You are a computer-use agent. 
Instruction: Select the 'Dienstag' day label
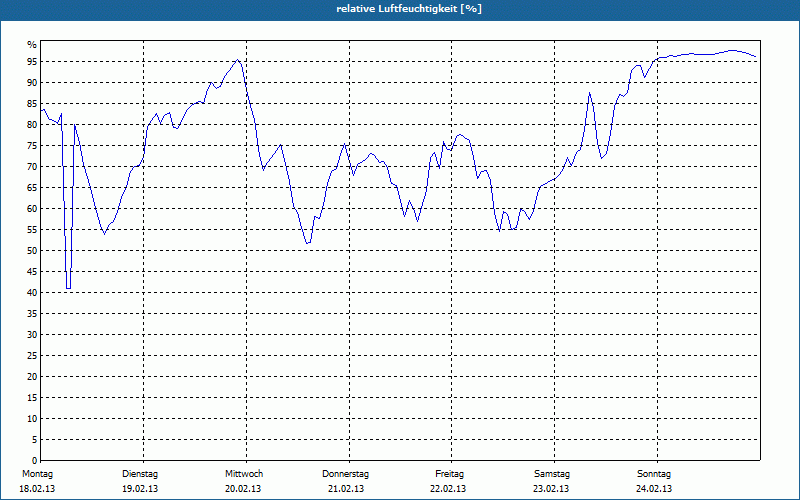click(140, 474)
